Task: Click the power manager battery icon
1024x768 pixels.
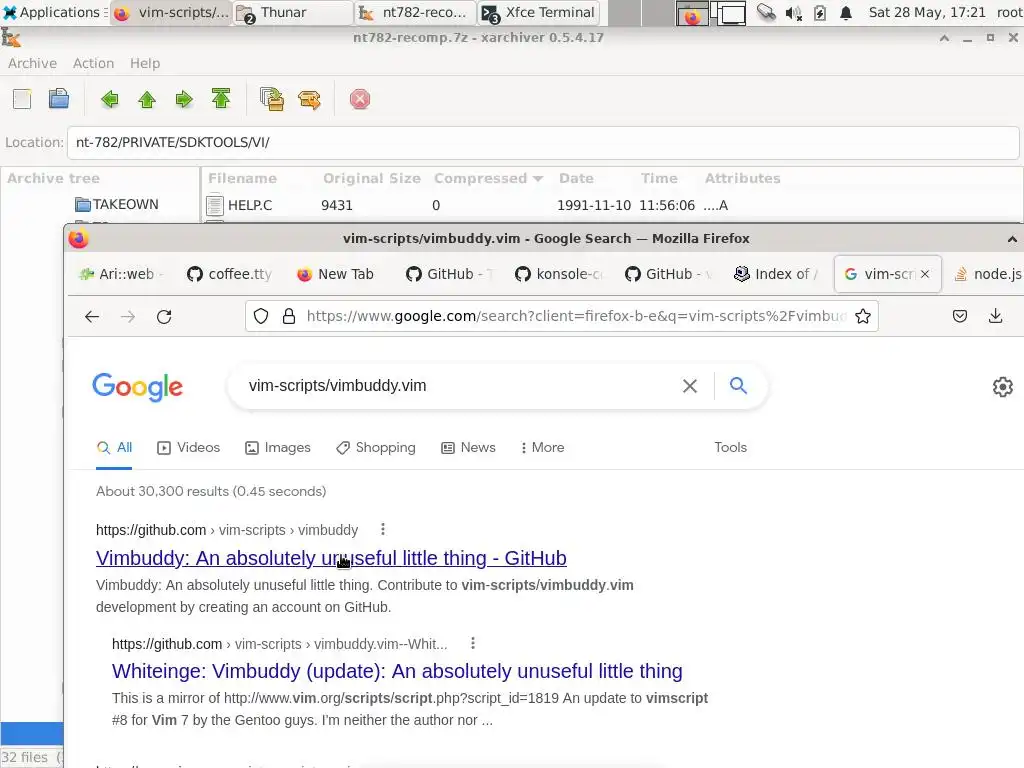Action: click(820, 13)
